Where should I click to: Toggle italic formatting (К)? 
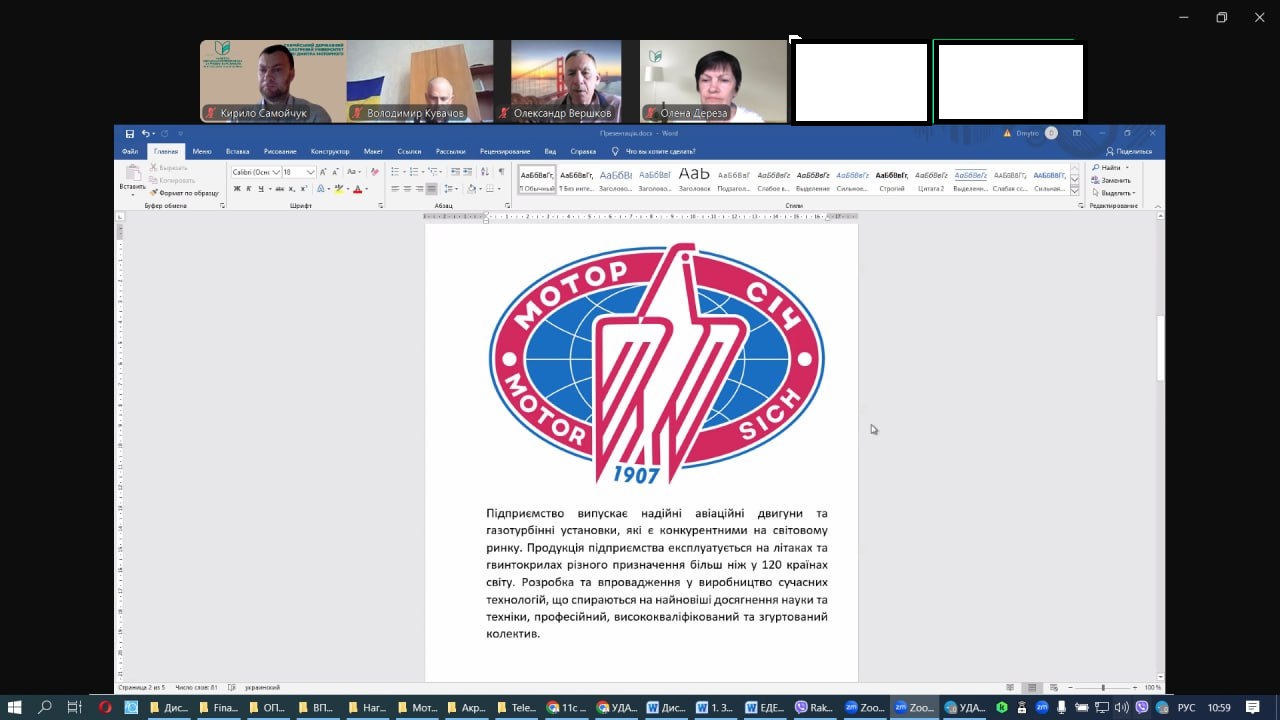coord(249,189)
